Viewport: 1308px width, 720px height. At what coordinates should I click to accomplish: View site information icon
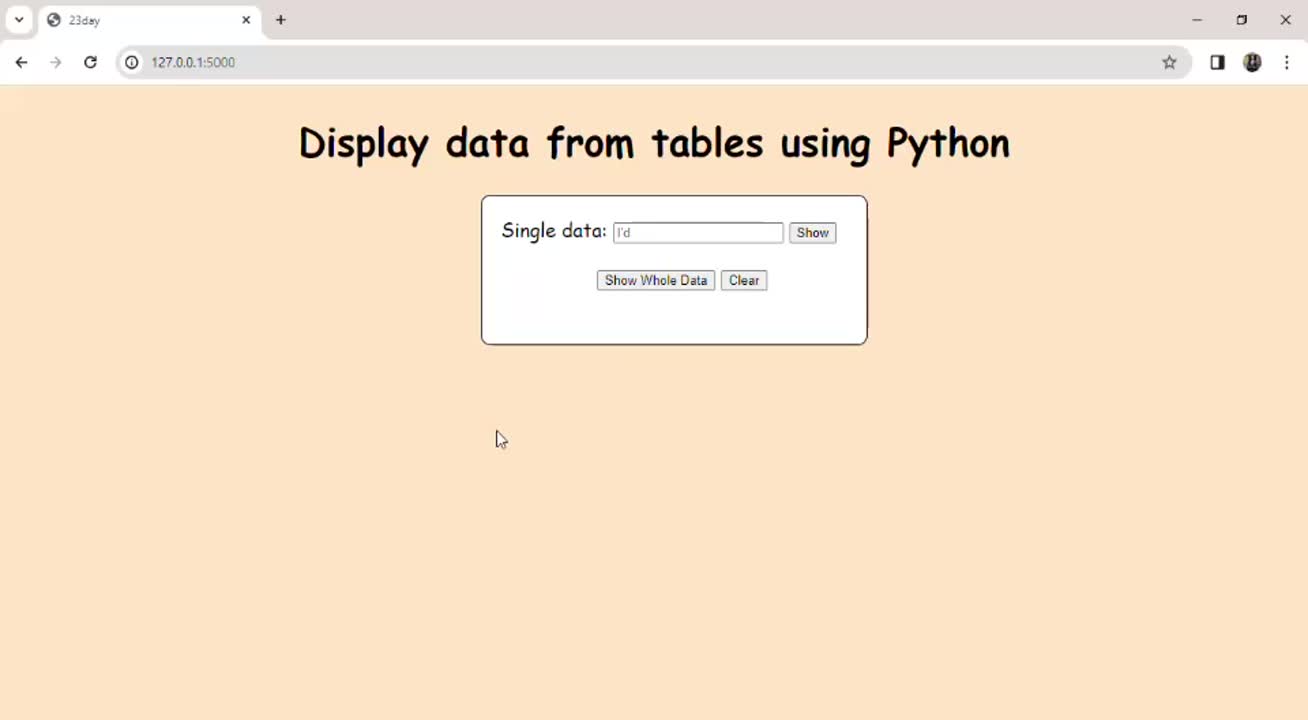tap(131, 62)
